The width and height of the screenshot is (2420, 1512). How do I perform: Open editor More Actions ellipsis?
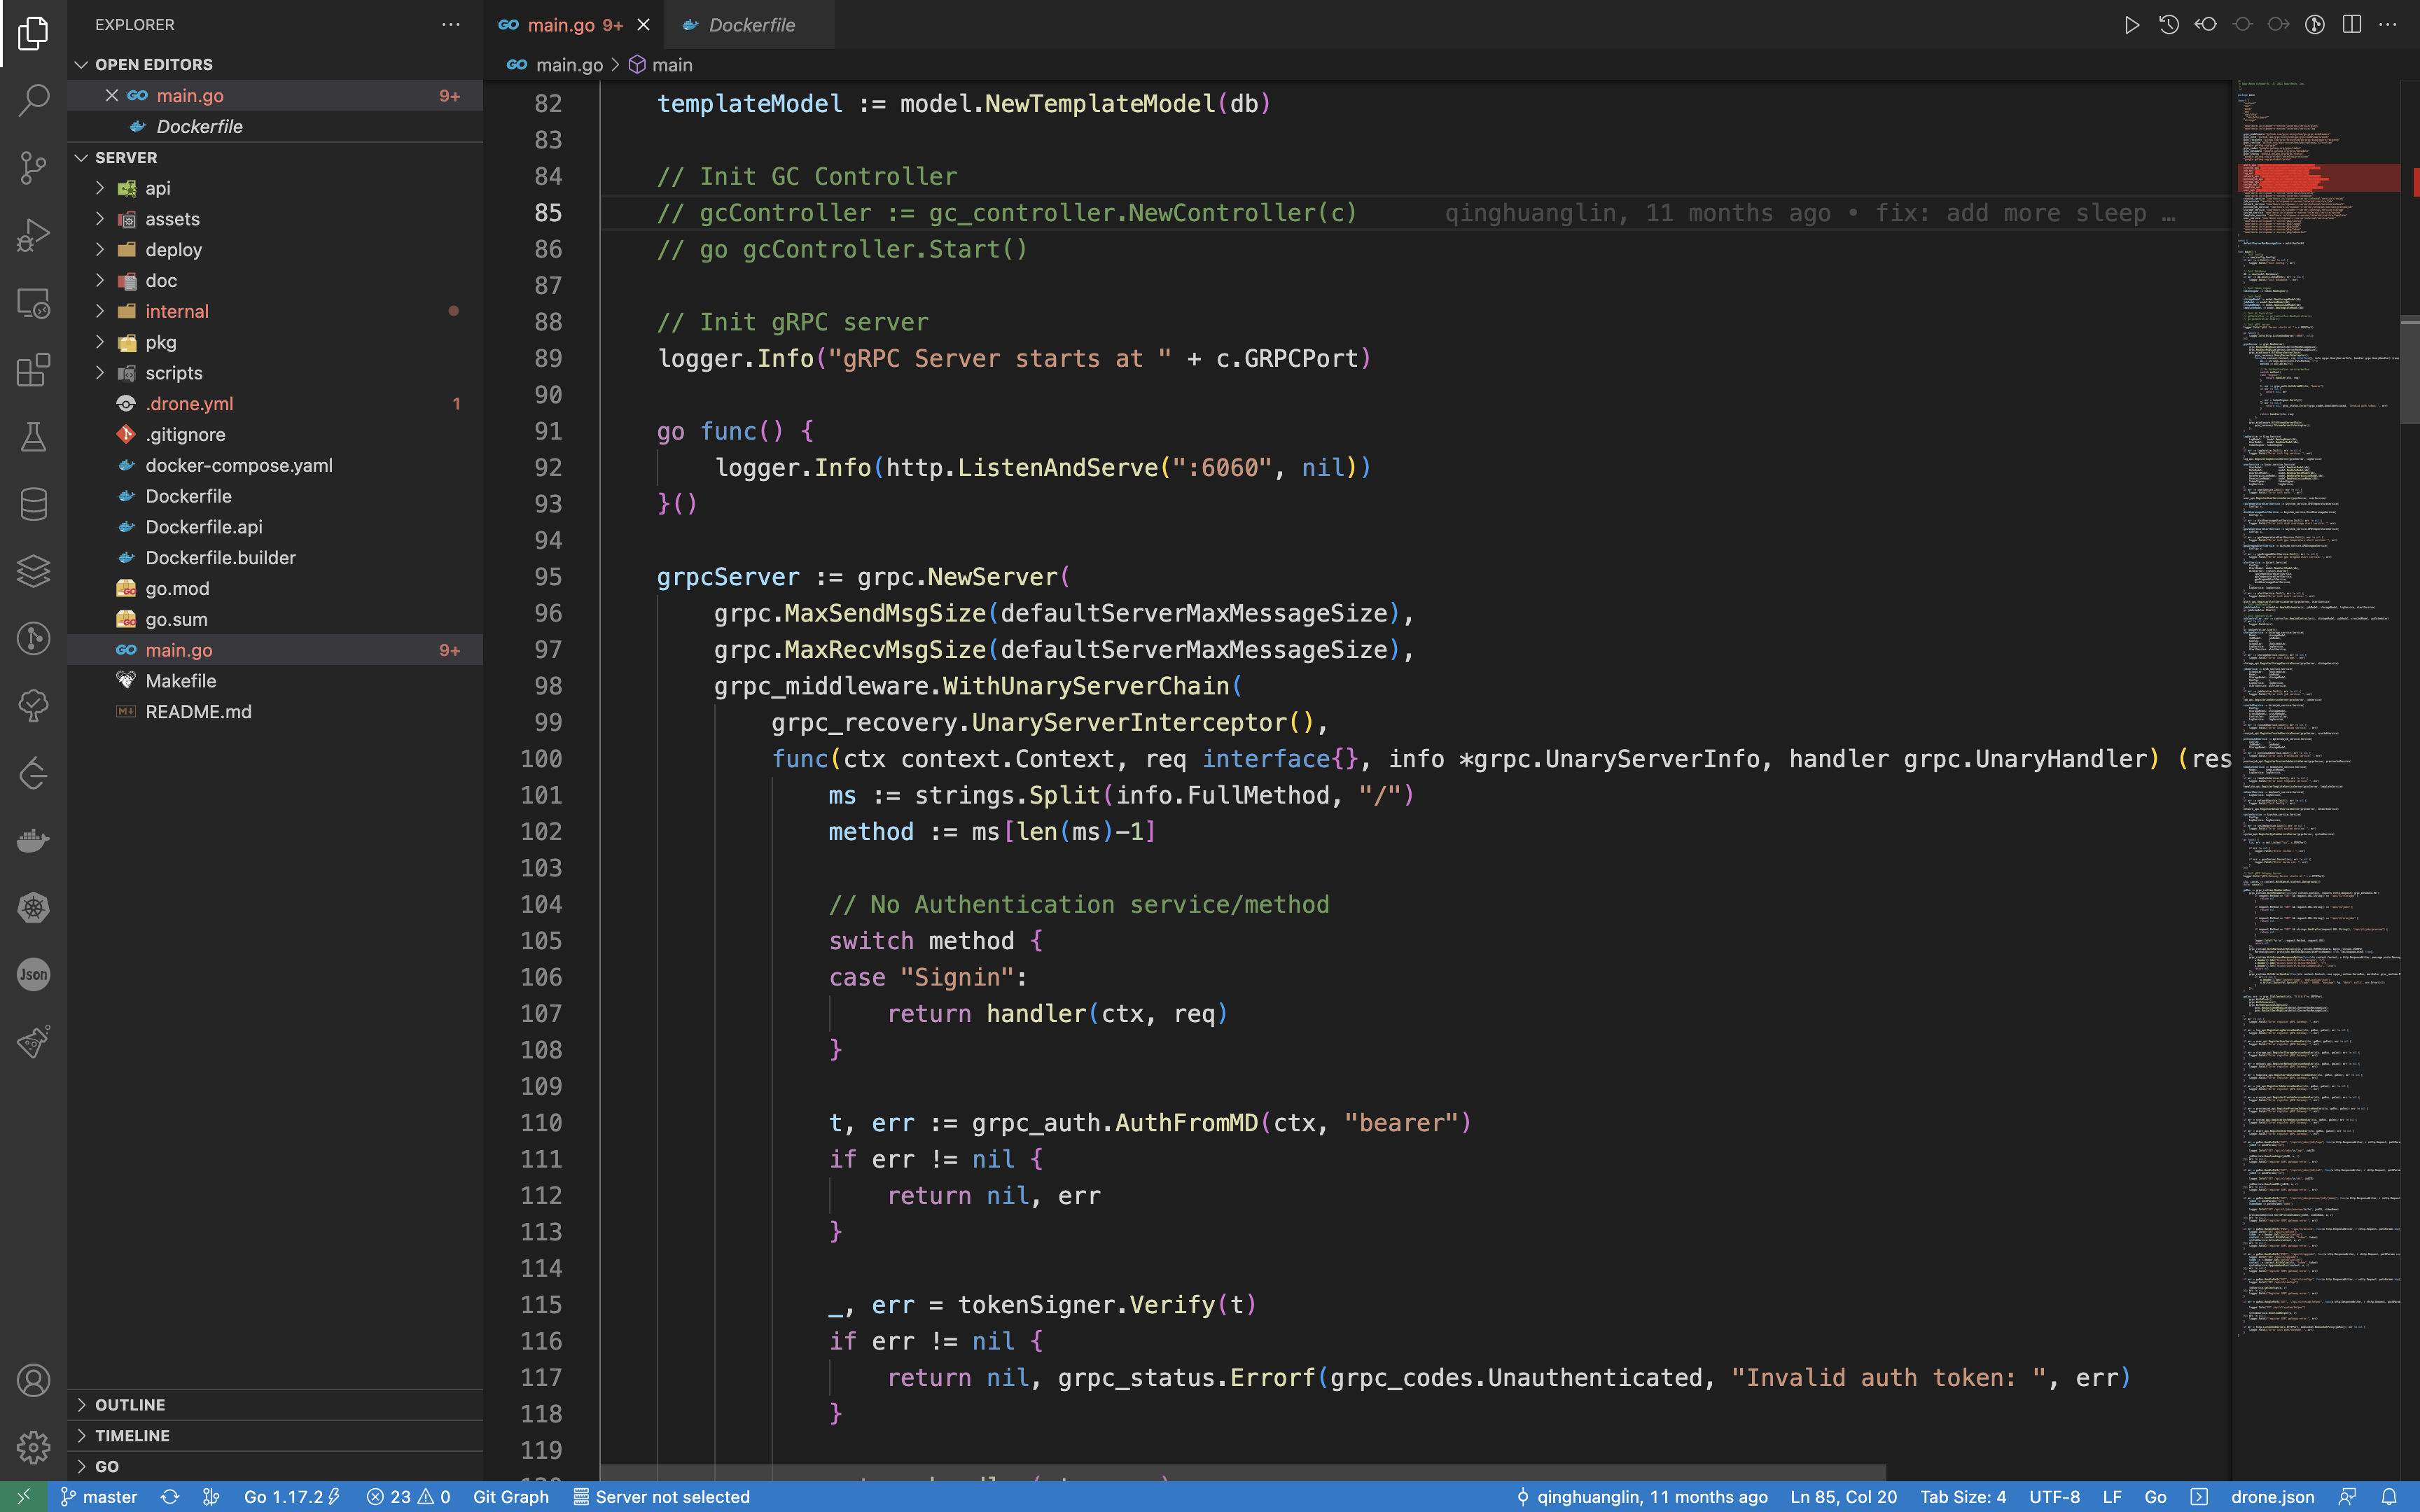[x=2389, y=25]
